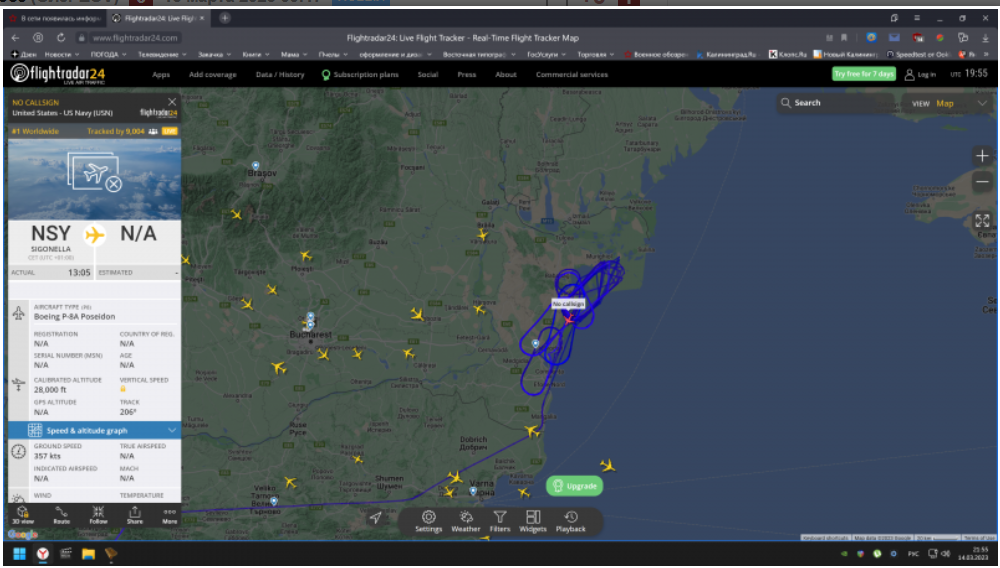The width and height of the screenshot is (1000, 568).
Task: Open the Клопс.Ru bookmark
Action: pos(788,54)
